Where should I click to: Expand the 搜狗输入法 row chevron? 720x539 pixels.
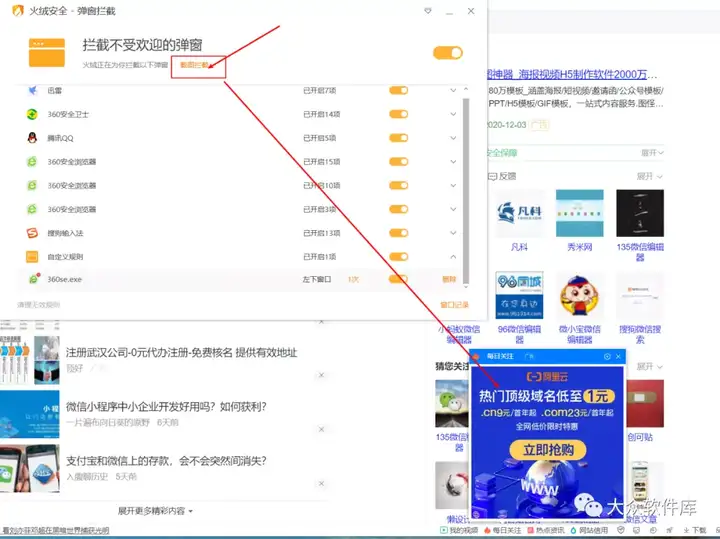(453, 233)
